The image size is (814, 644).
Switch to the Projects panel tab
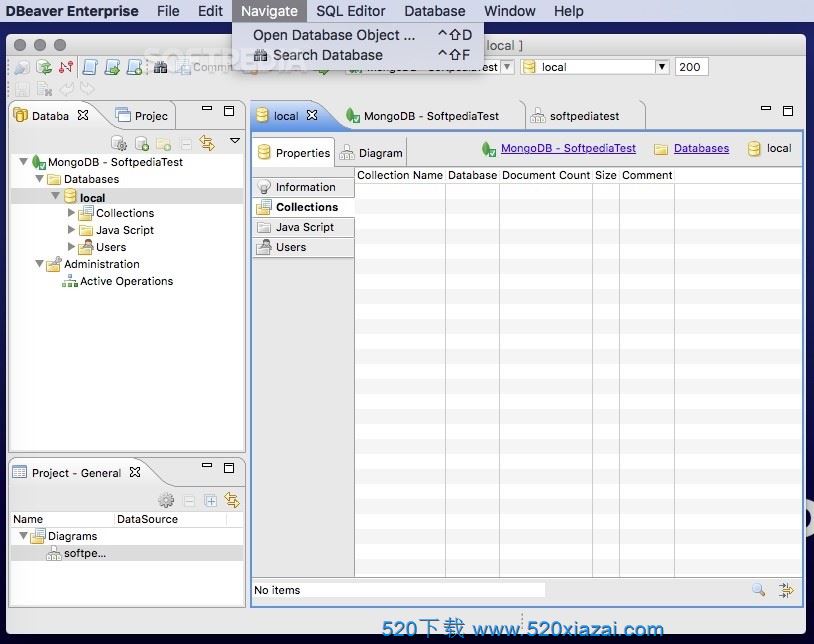(x=142, y=116)
